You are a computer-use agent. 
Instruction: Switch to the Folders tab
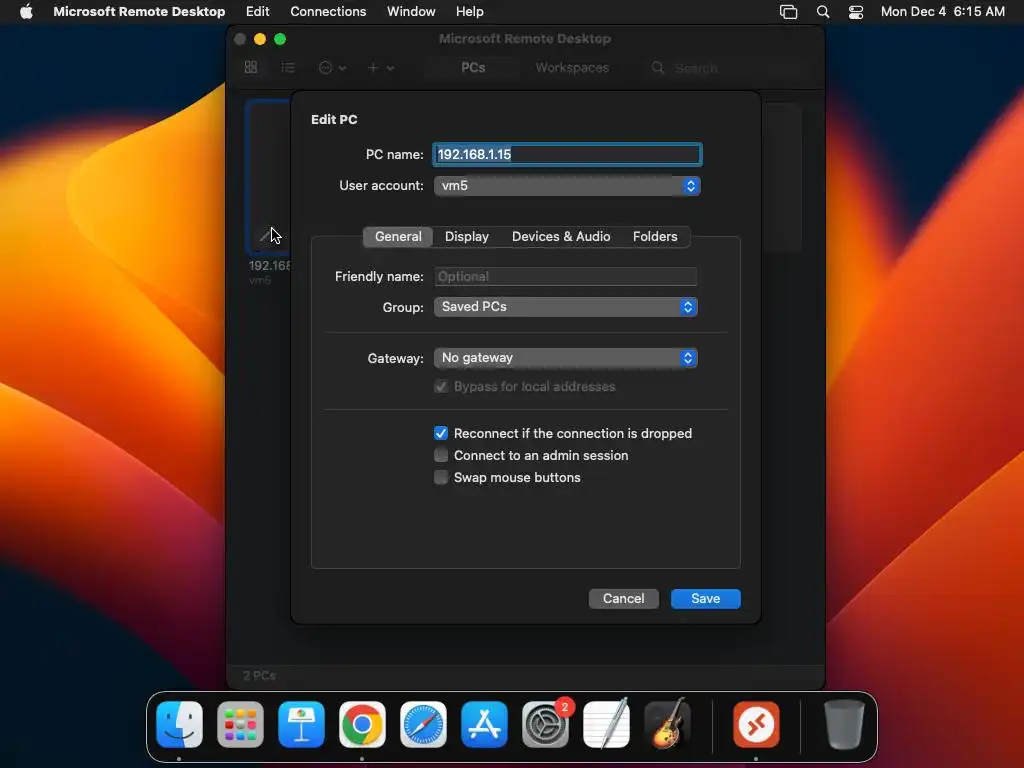655,236
